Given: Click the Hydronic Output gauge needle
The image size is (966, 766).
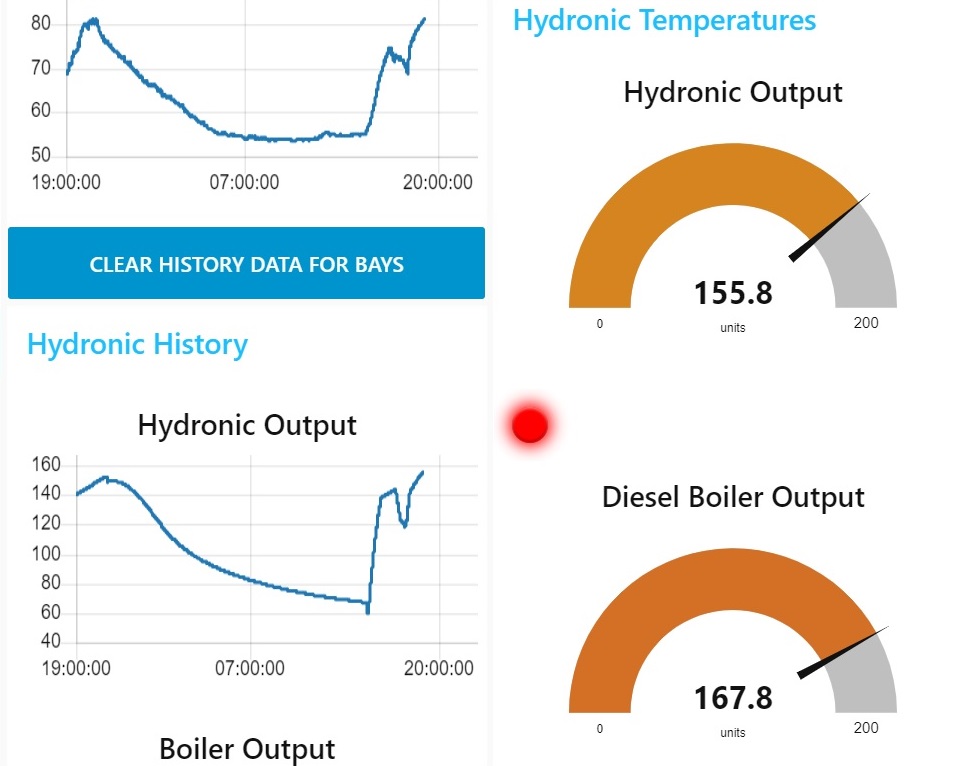Looking at the screenshot, I should coord(829,228).
